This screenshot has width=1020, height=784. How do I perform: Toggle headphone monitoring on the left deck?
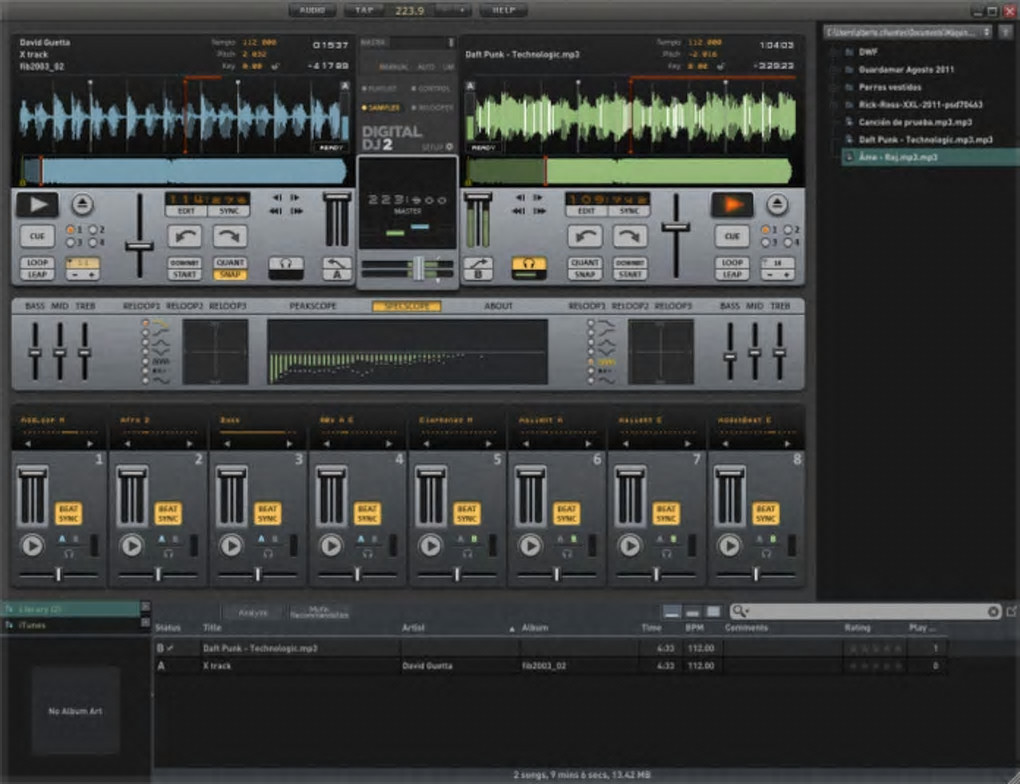(285, 268)
